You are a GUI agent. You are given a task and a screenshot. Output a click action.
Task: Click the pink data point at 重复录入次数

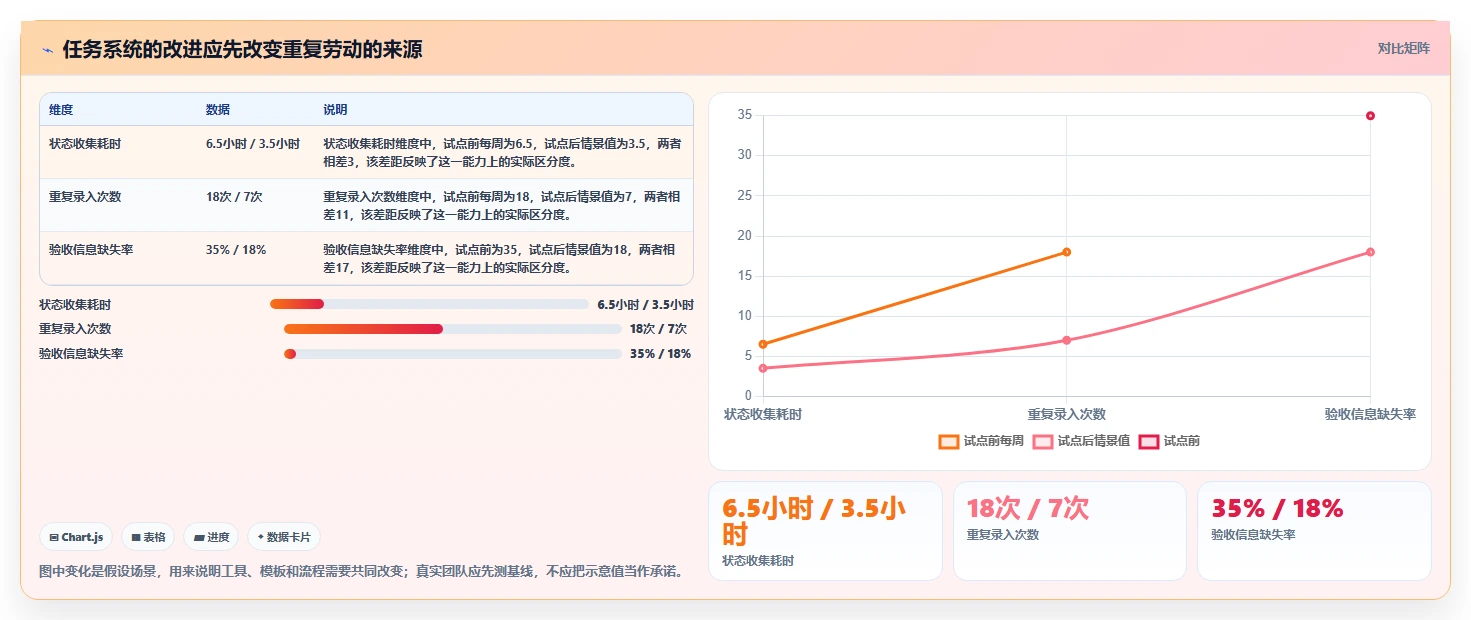pos(1067,340)
